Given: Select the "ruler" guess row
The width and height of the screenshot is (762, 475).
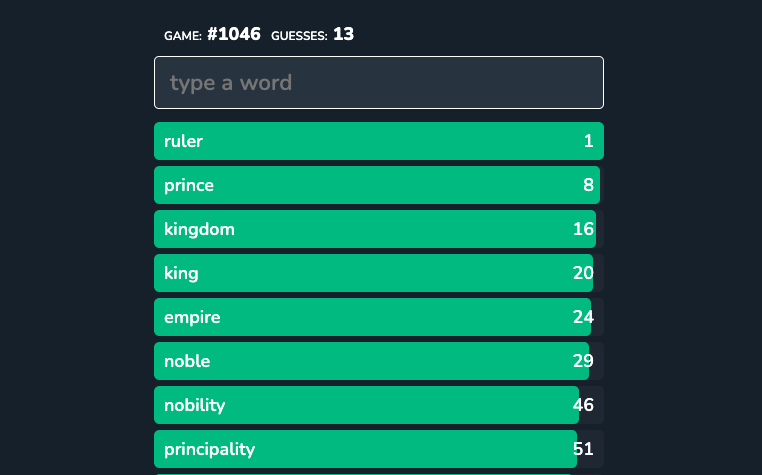Looking at the screenshot, I should 378,141.
